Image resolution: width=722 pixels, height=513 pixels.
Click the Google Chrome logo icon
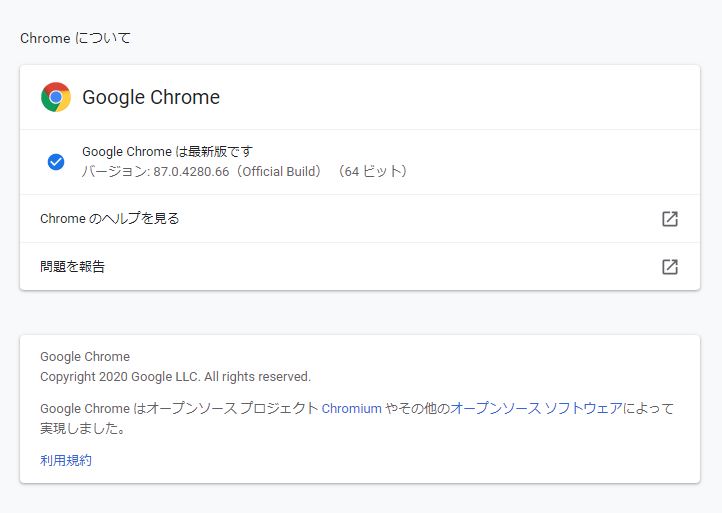point(56,97)
